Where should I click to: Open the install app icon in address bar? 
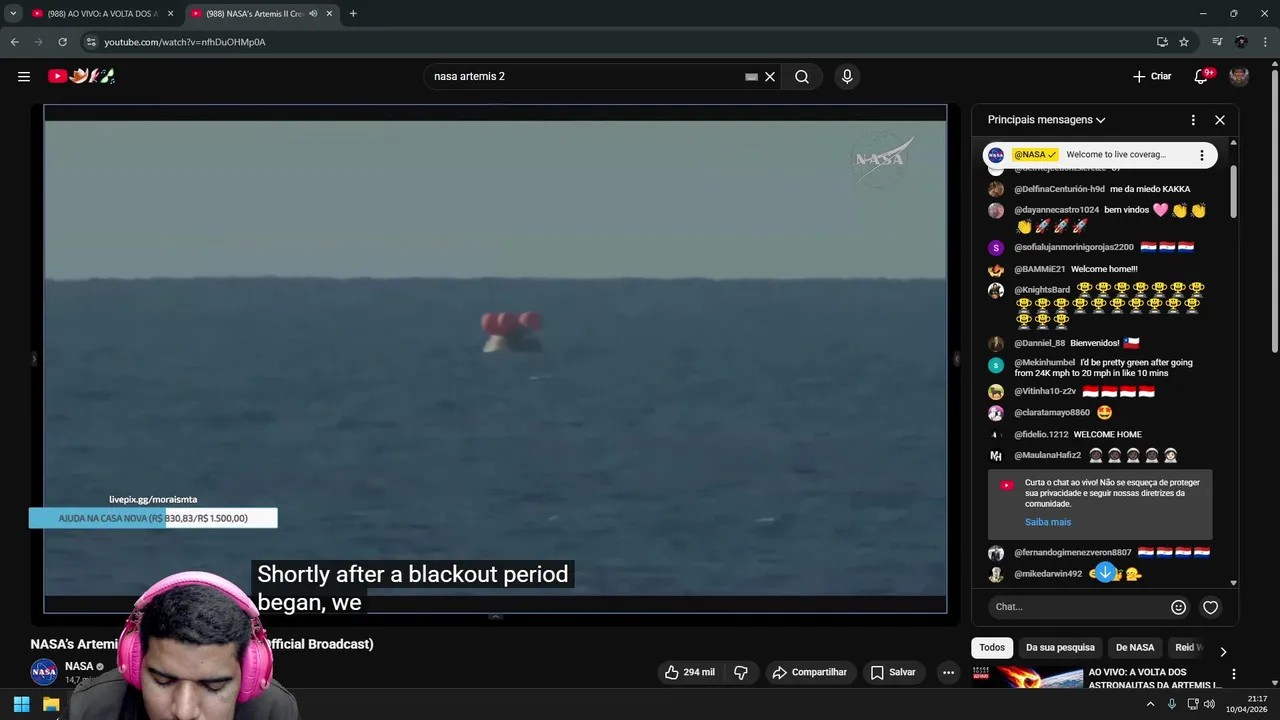tap(1162, 42)
